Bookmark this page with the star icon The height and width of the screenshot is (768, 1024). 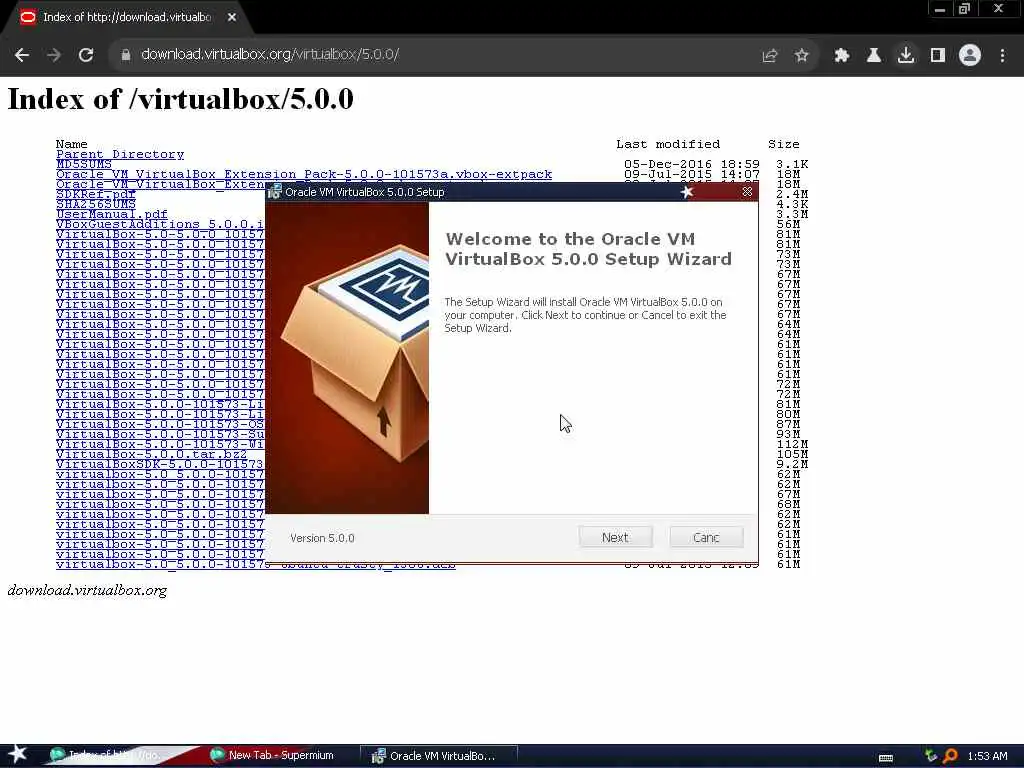click(802, 56)
